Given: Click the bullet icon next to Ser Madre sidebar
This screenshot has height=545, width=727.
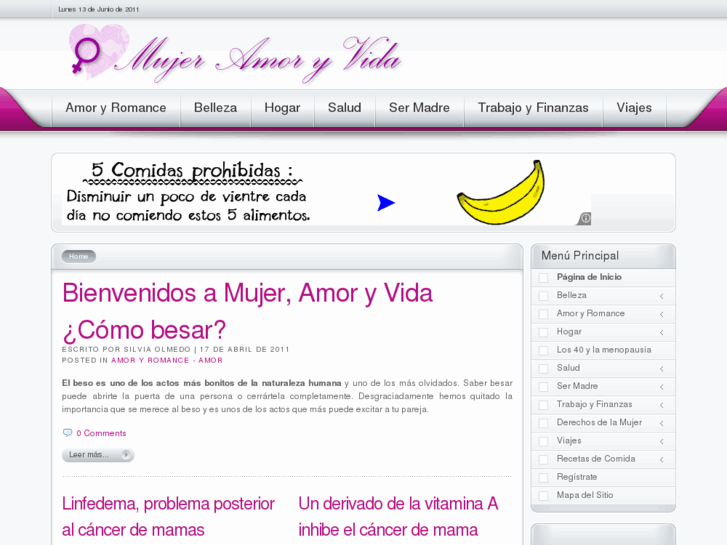Looking at the screenshot, I should [543, 386].
